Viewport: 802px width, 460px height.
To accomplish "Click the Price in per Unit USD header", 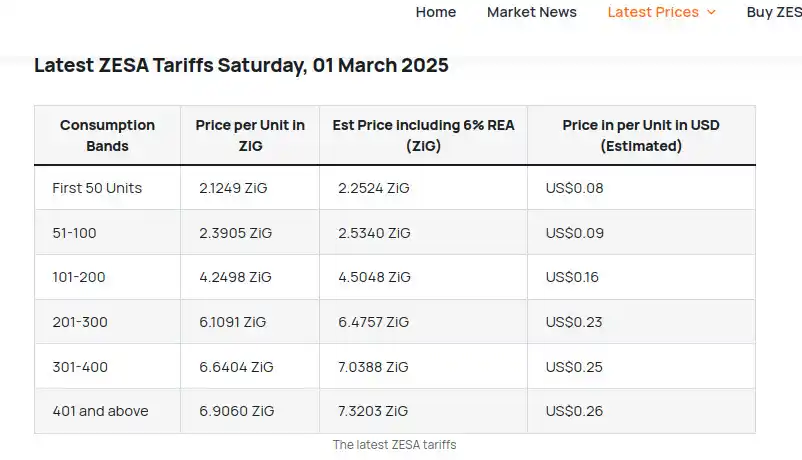I will tap(641, 136).
